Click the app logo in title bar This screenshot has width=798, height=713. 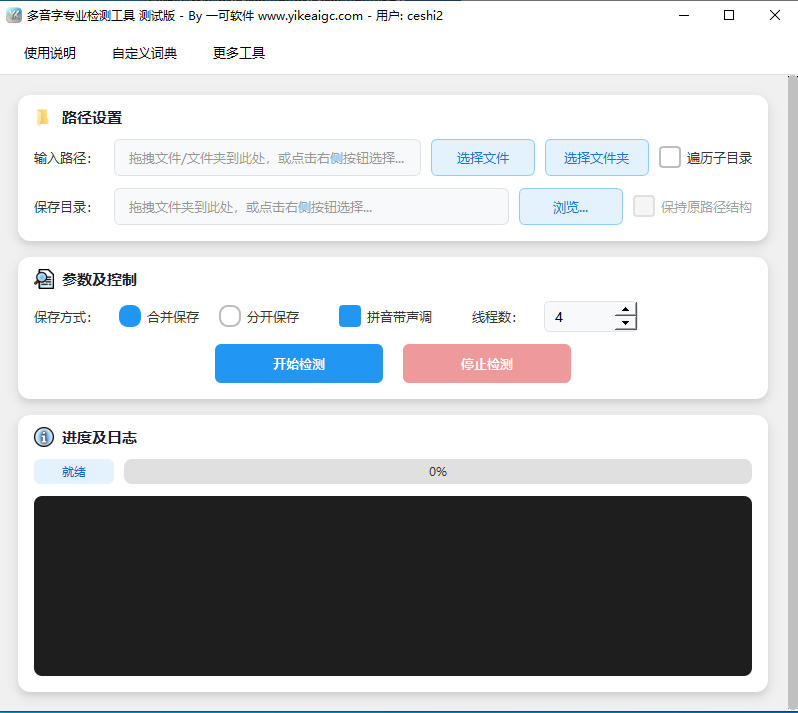point(14,15)
